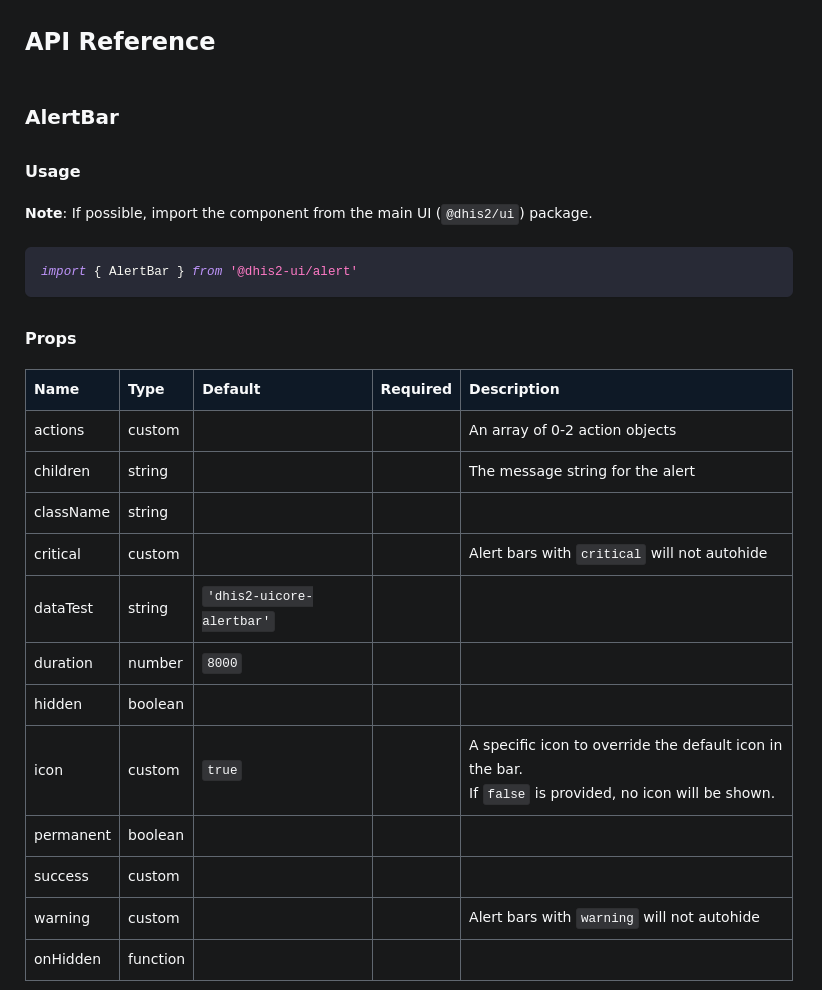Screen dimensions: 822x990
Task: Click the warning code badge in description
Action: click(x=607, y=918)
